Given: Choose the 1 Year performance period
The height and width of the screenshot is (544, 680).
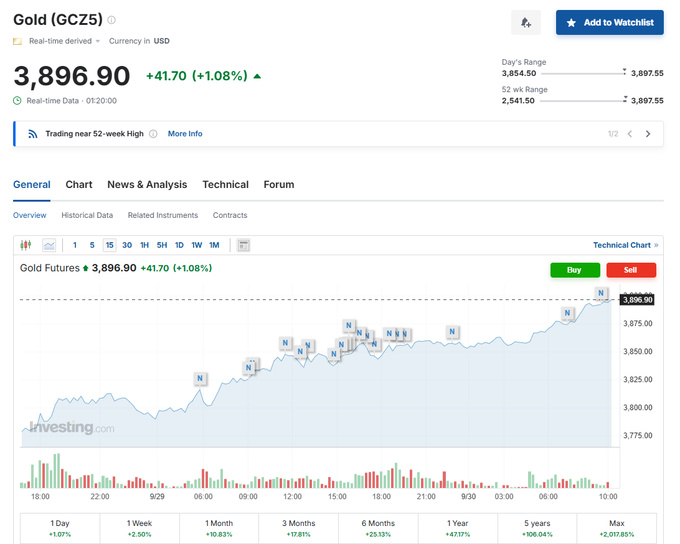Looking at the screenshot, I should pyautogui.click(x=456, y=527).
